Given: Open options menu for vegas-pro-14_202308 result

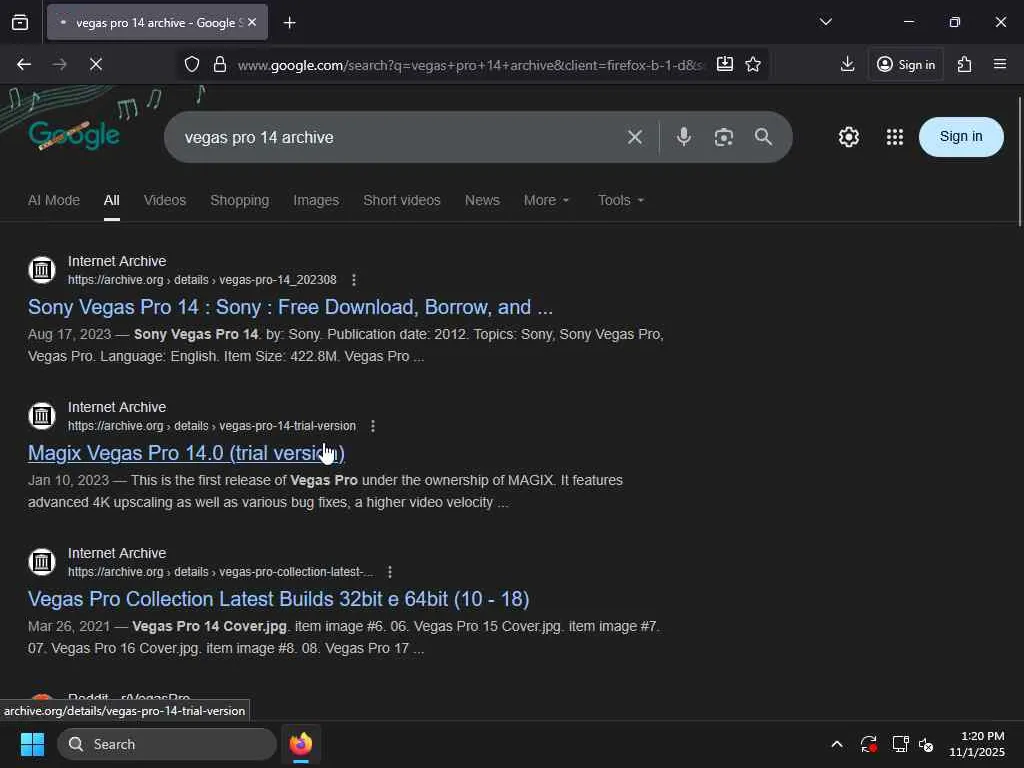Looking at the screenshot, I should pos(354,280).
